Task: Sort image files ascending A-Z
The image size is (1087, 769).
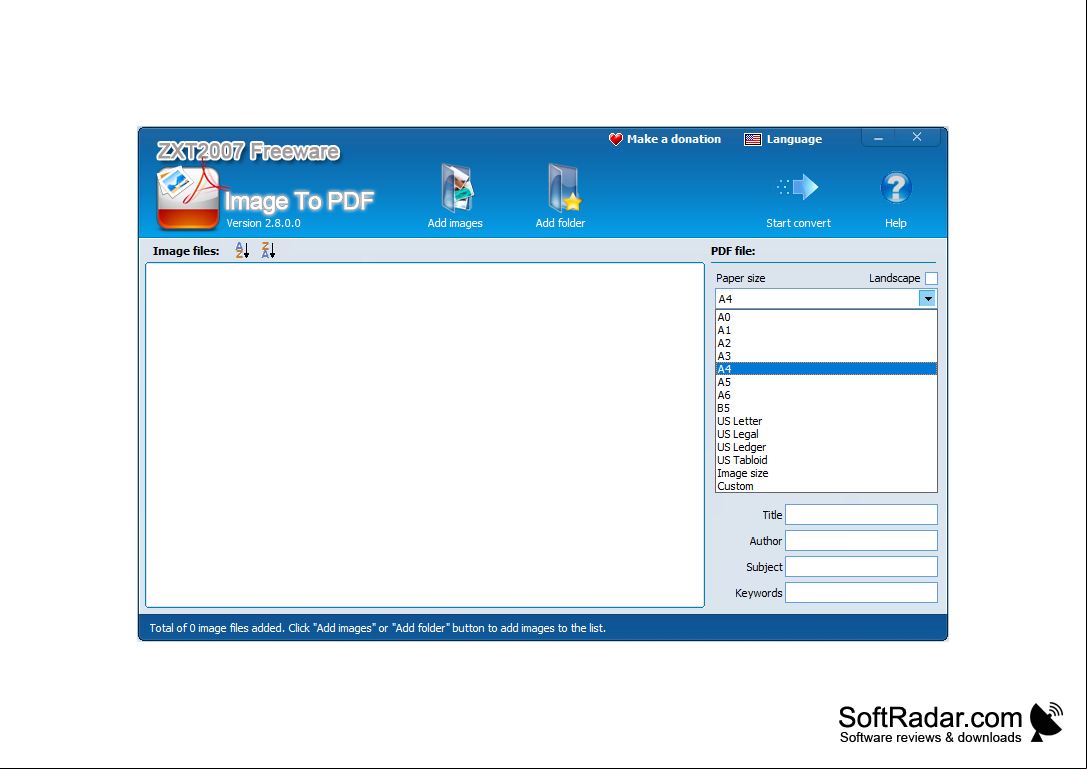Action: click(242, 250)
